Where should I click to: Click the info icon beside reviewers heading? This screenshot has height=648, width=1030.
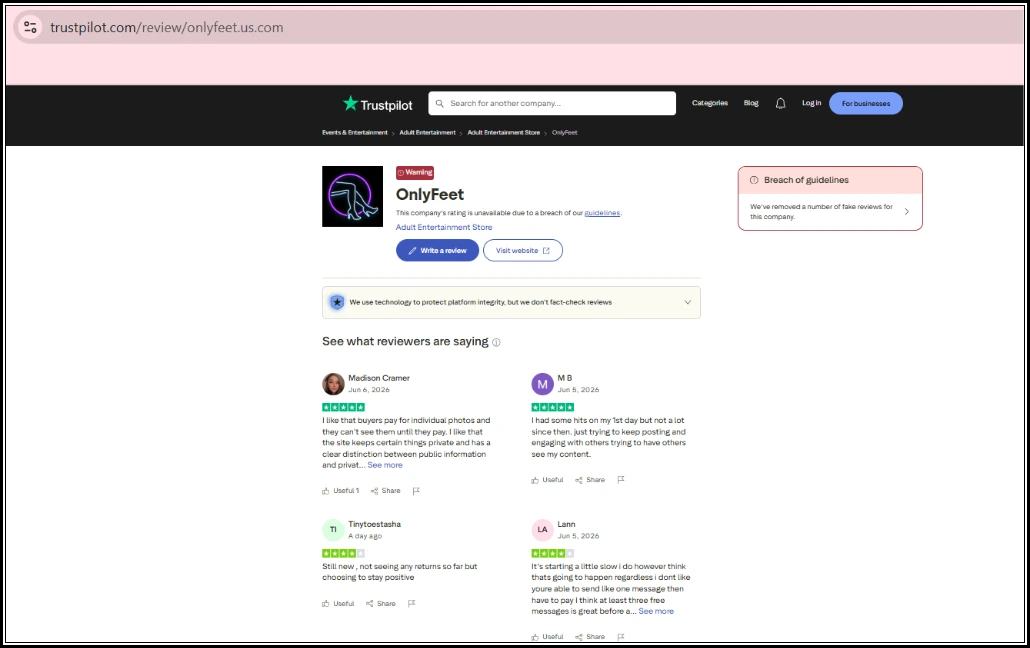(496, 342)
